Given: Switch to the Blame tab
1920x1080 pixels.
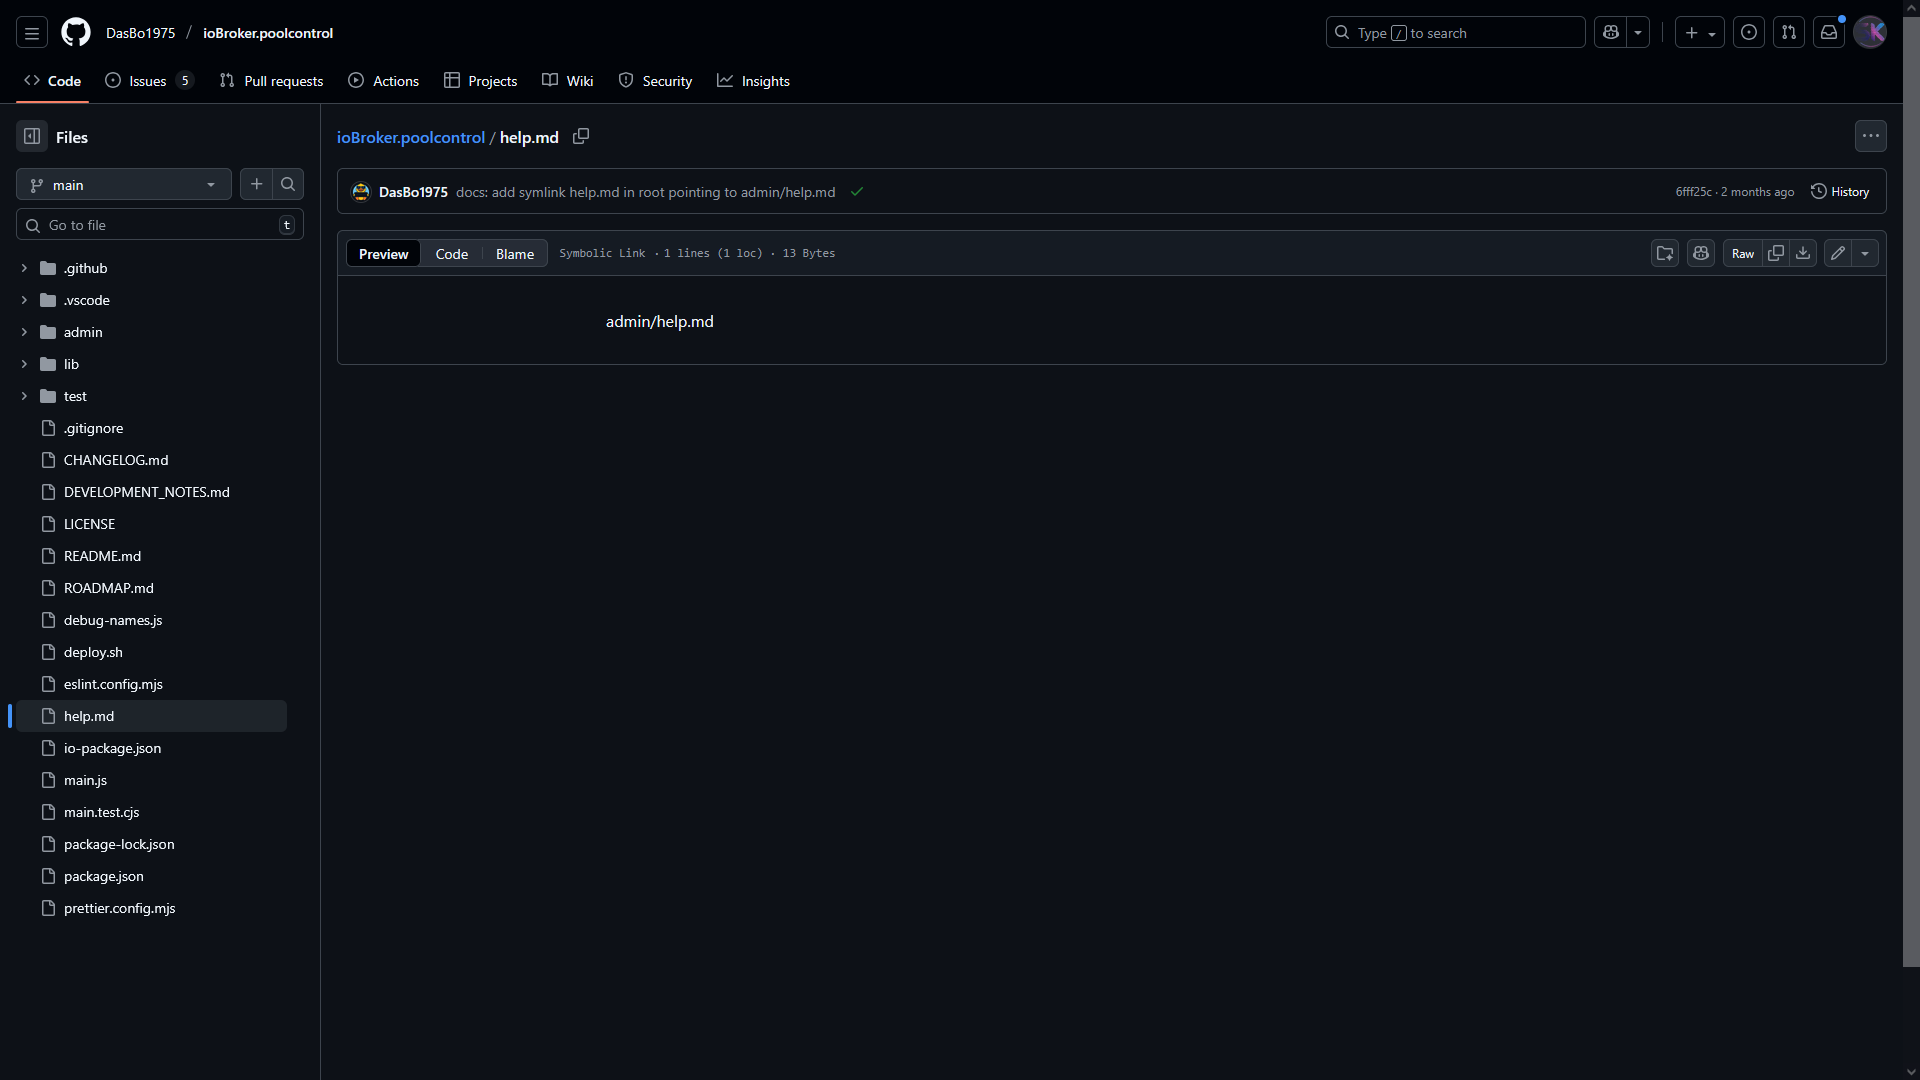Looking at the screenshot, I should click(514, 253).
